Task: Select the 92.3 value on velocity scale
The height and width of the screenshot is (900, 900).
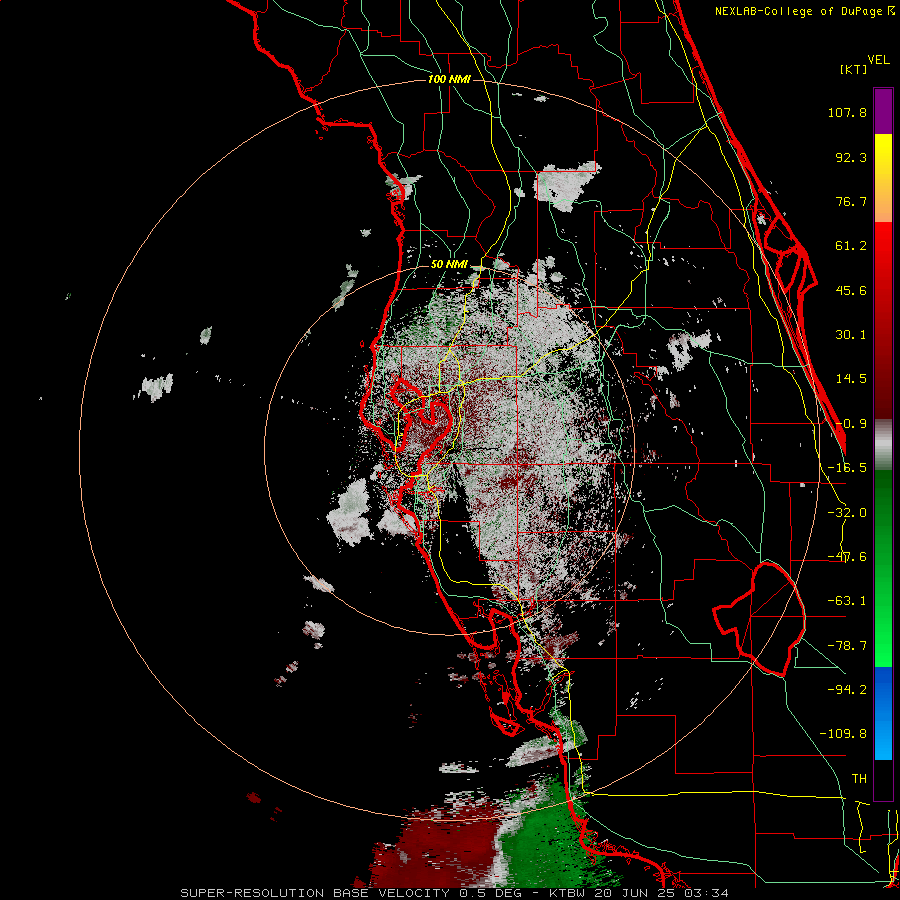Action: click(x=851, y=157)
